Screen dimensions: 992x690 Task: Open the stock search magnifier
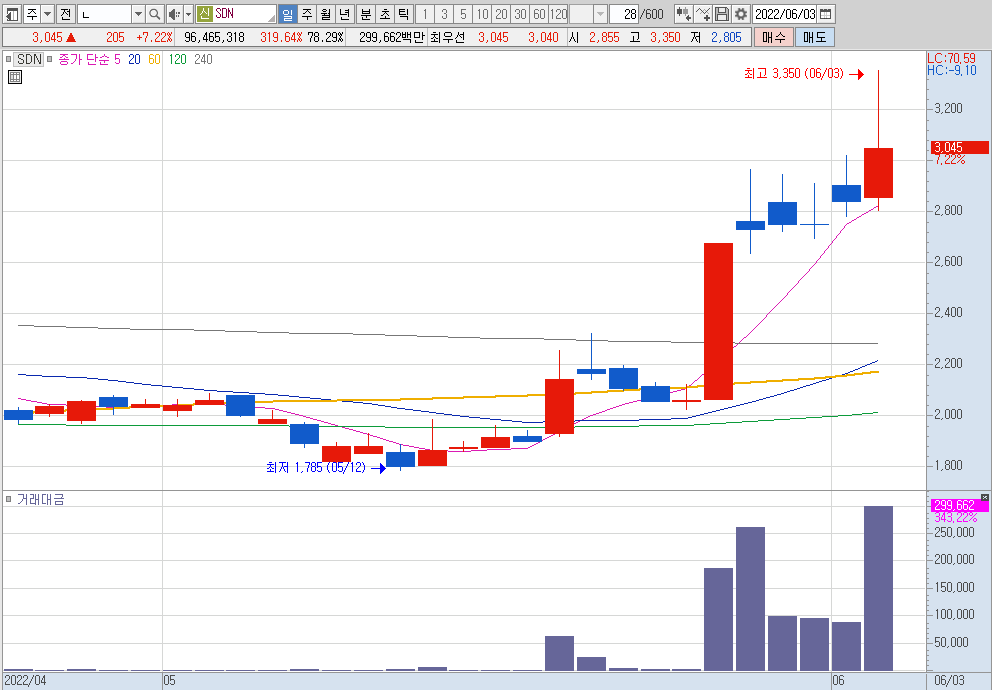pos(154,14)
